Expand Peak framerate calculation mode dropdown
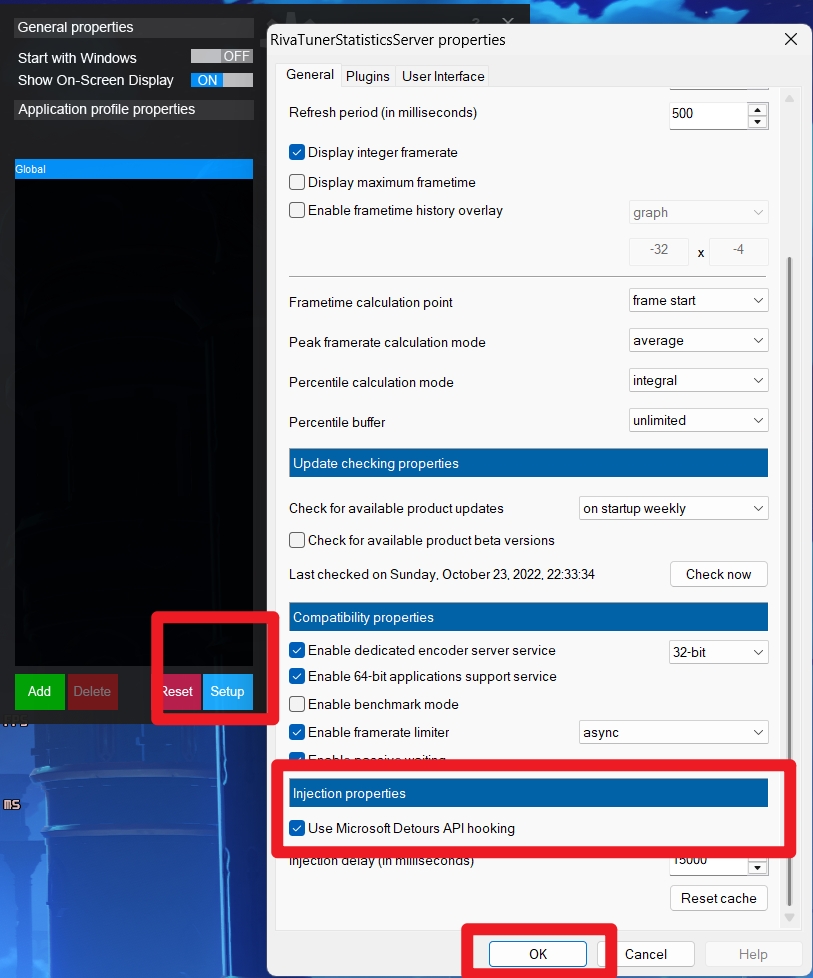This screenshot has height=978, width=813. 698,341
